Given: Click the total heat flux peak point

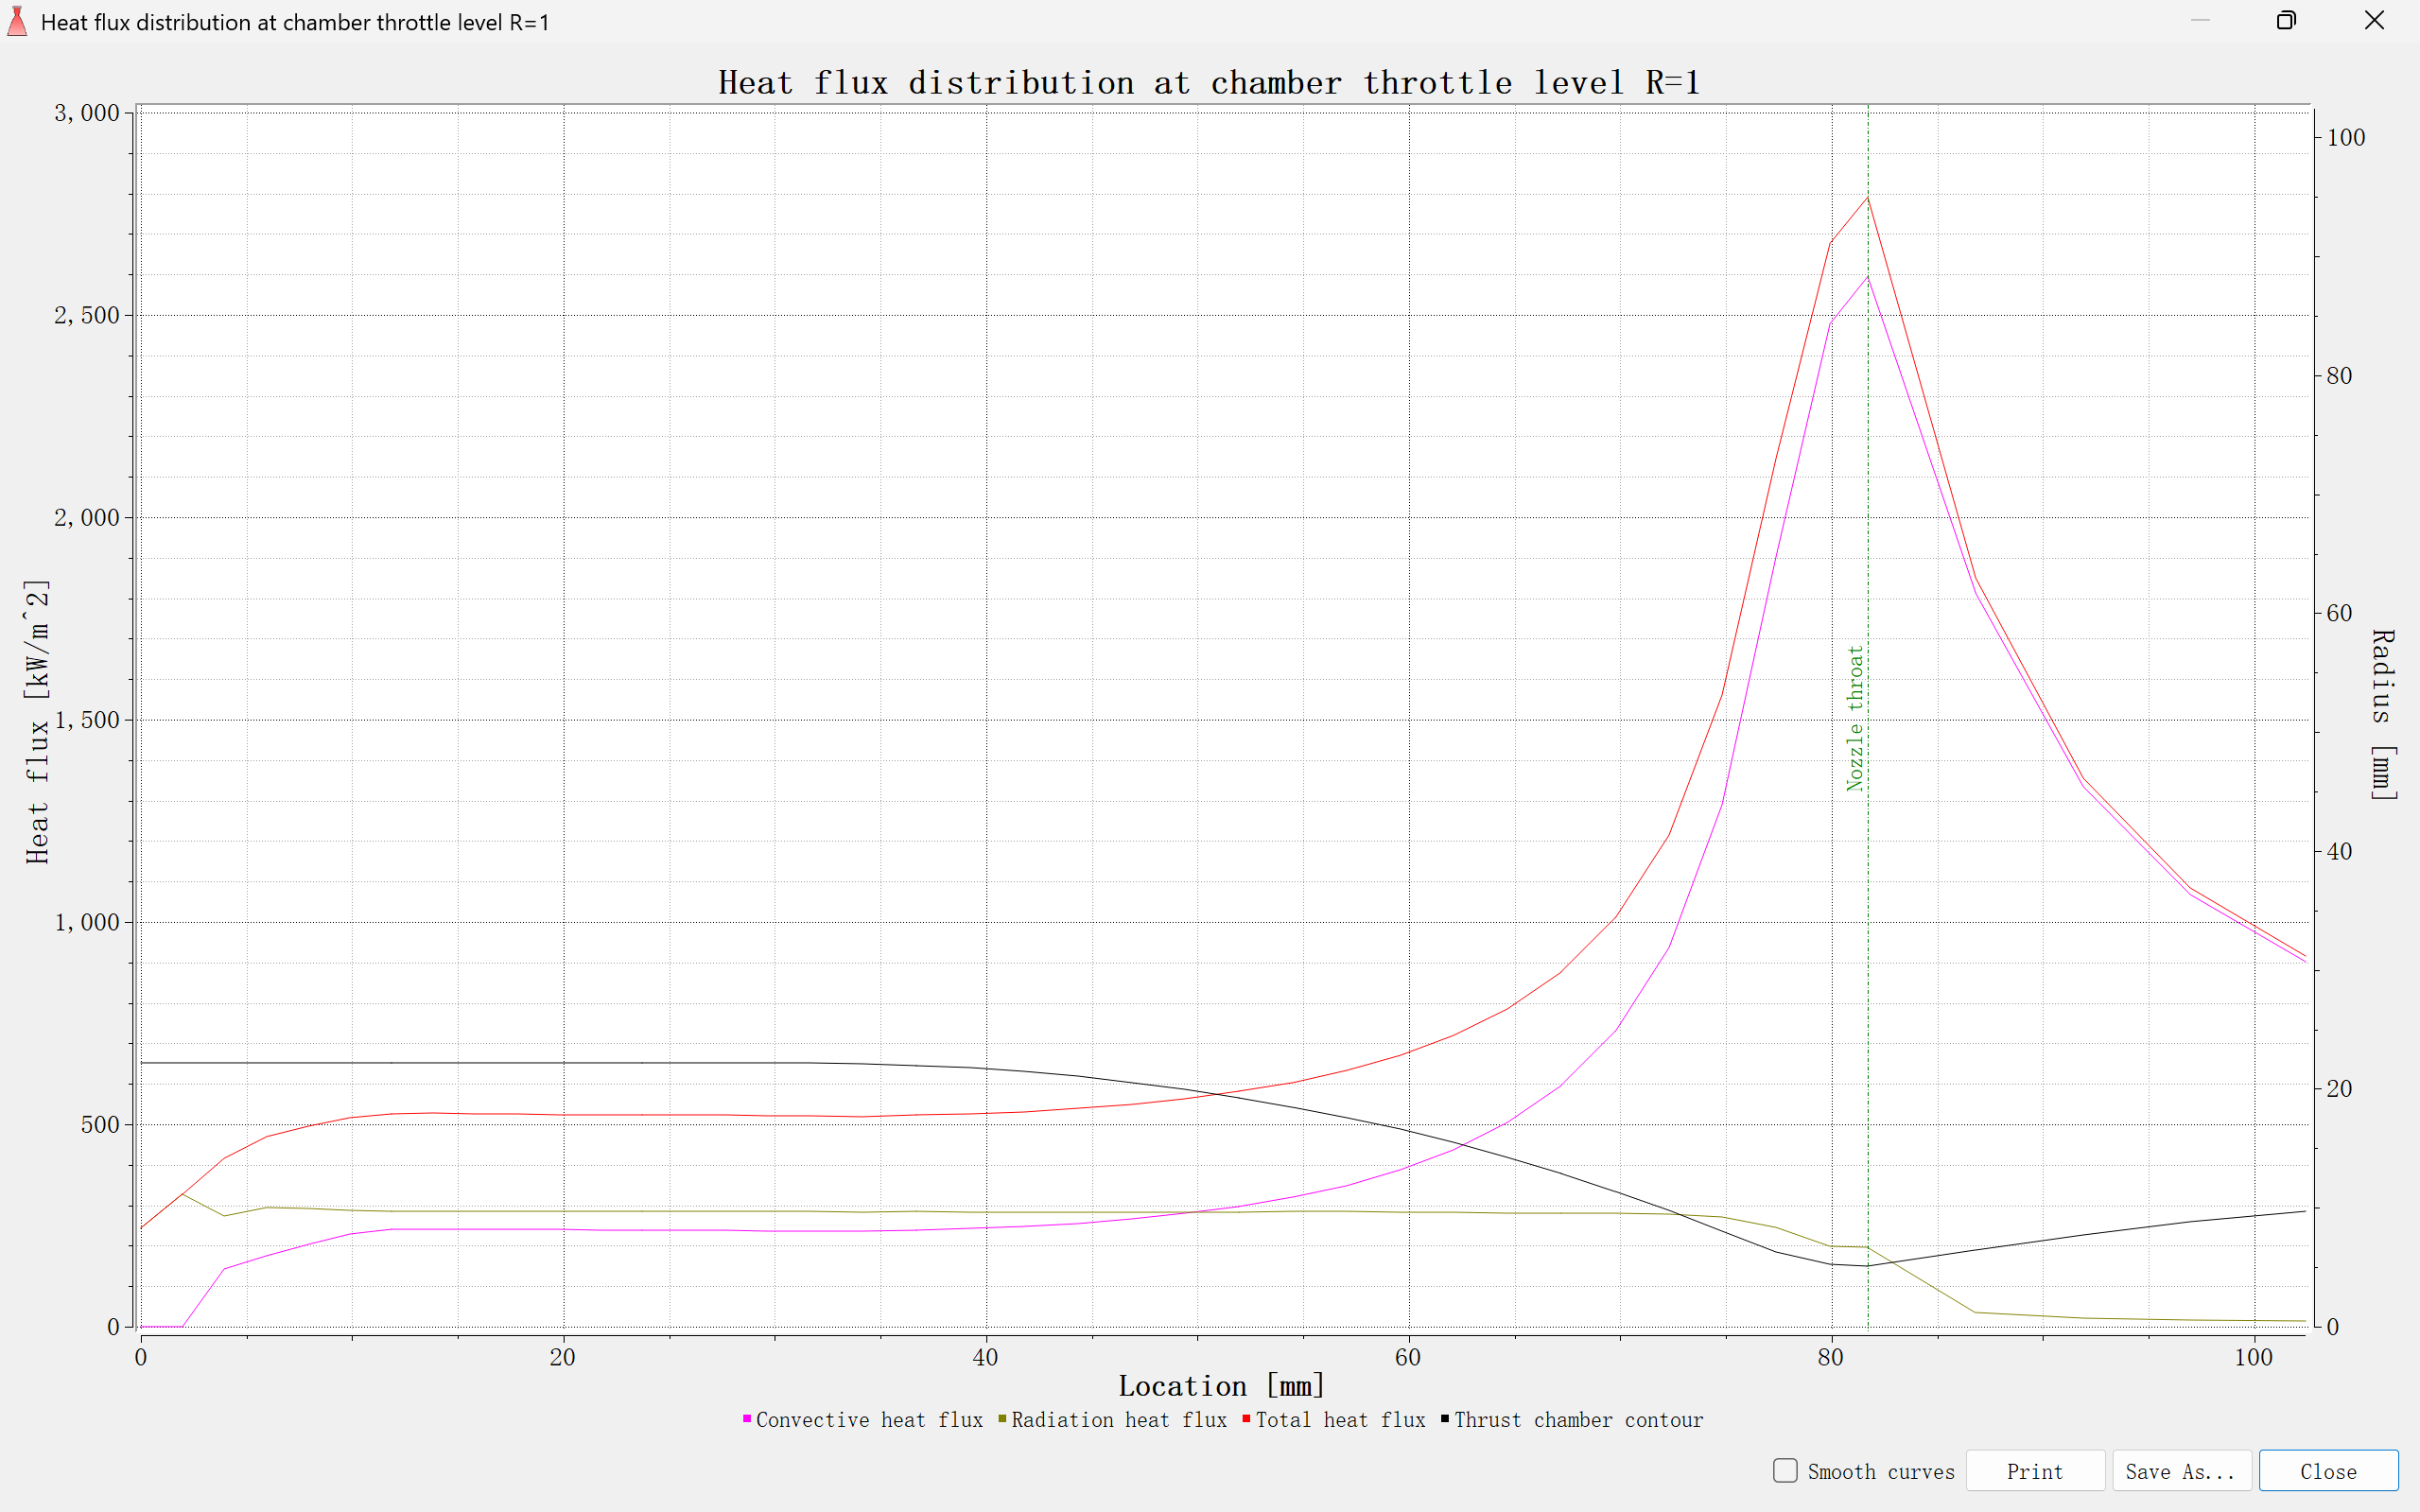Looking at the screenshot, I should tap(1868, 197).
